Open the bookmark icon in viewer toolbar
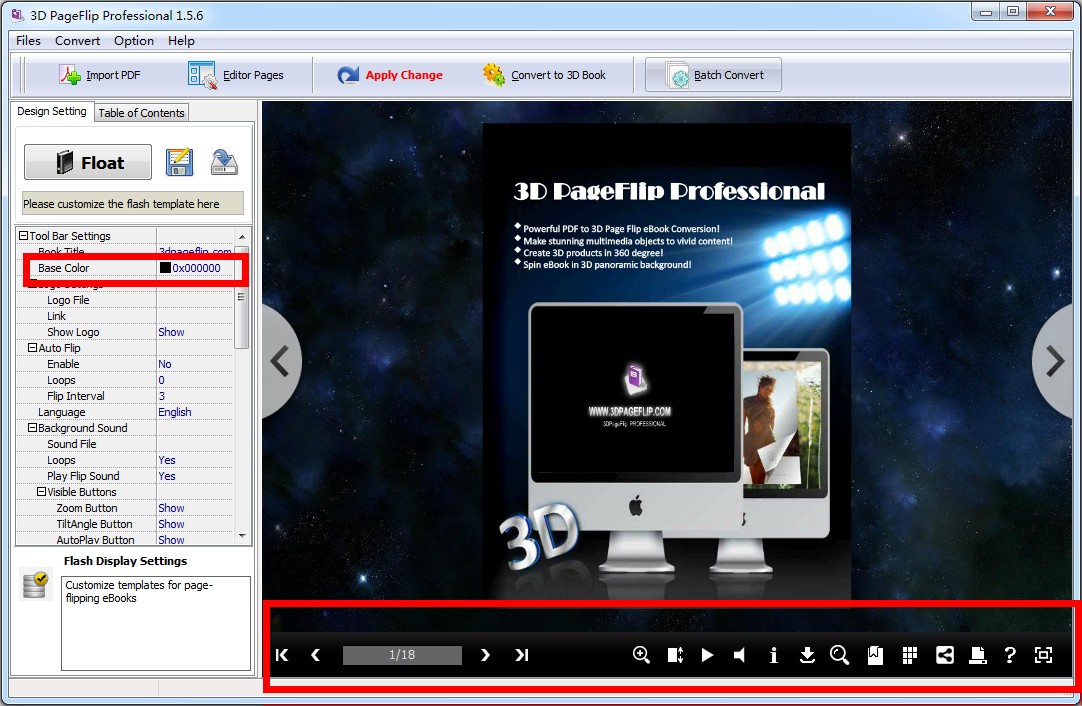The height and width of the screenshot is (706, 1082). pyautogui.click(x=875, y=655)
